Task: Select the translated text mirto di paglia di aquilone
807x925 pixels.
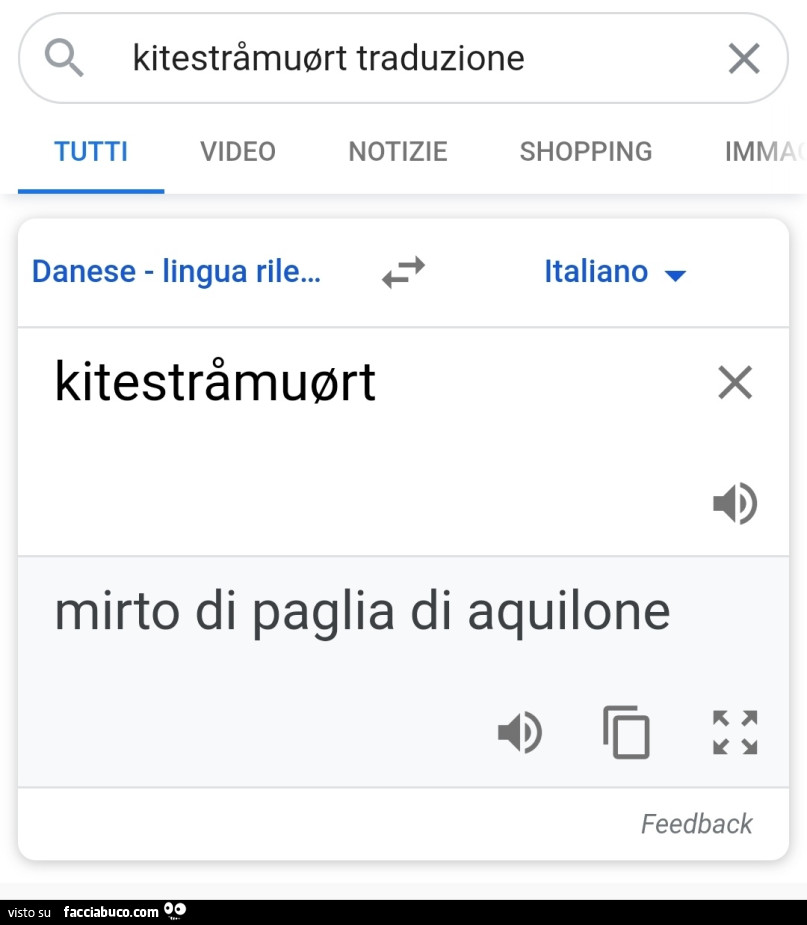Action: [362, 612]
